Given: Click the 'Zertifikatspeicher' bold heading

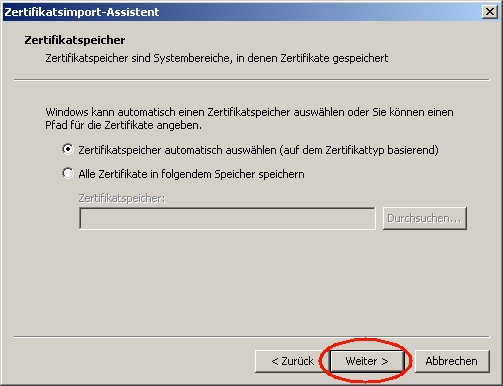Looking at the screenshot, I should tap(75, 40).
